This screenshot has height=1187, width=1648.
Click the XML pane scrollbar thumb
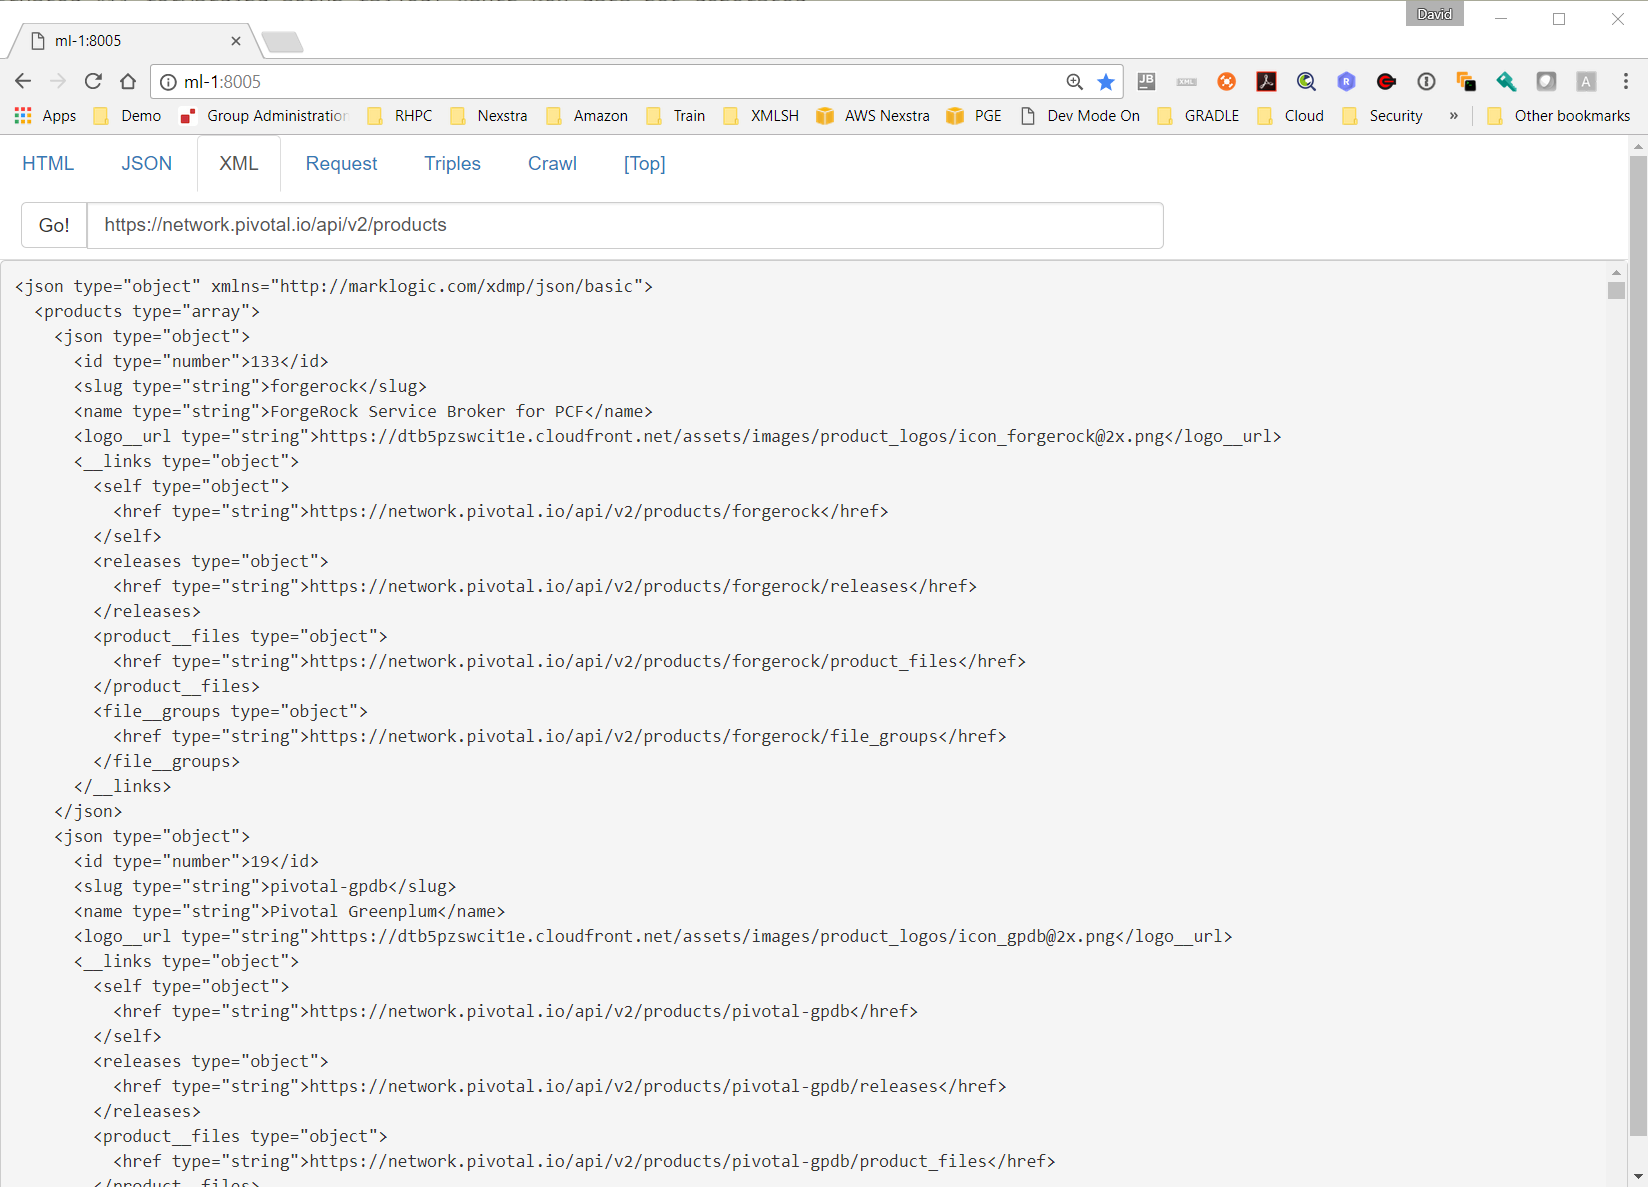tap(1616, 290)
